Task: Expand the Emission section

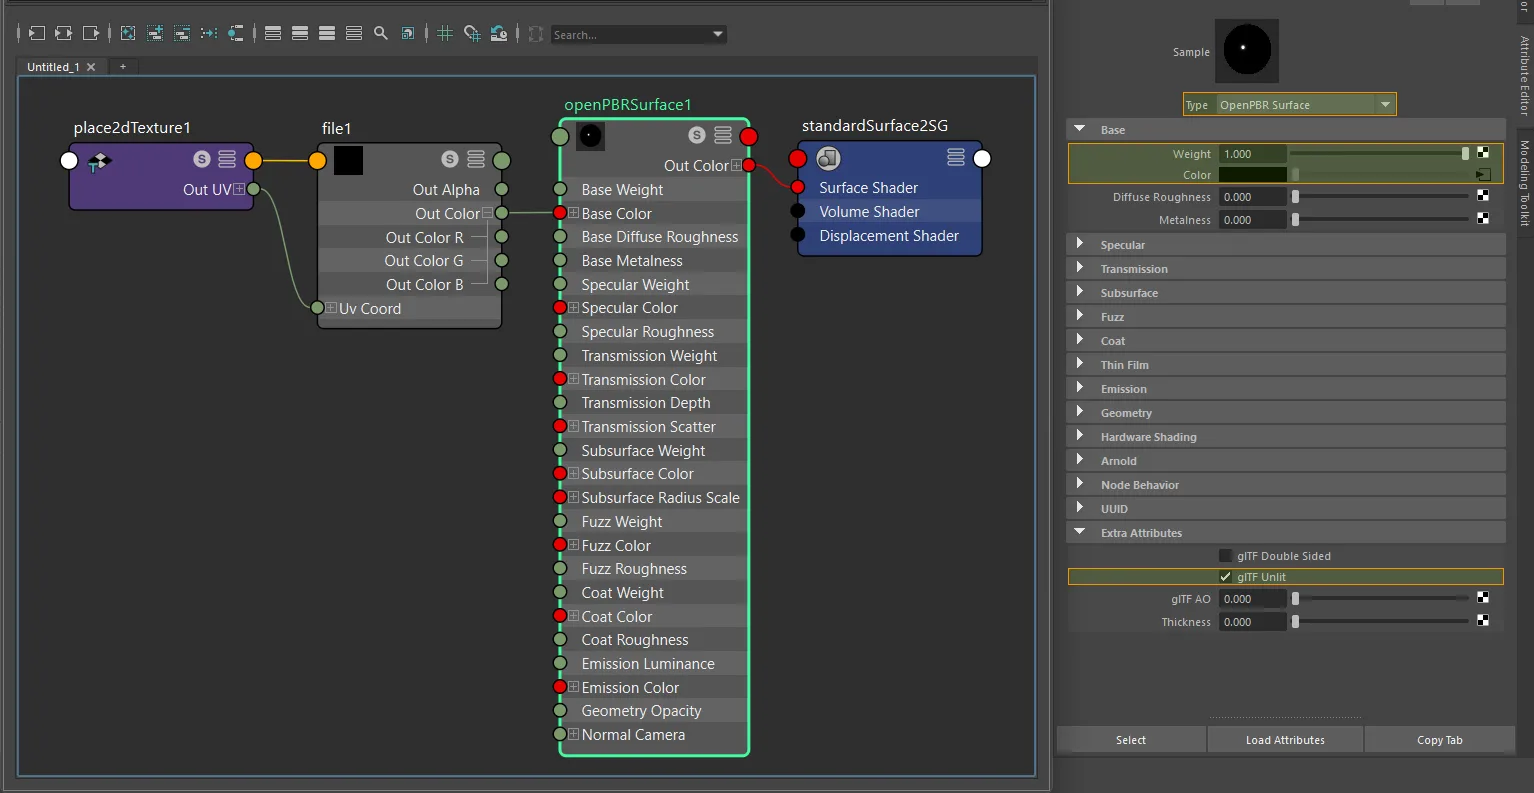Action: (x=1080, y=388)
